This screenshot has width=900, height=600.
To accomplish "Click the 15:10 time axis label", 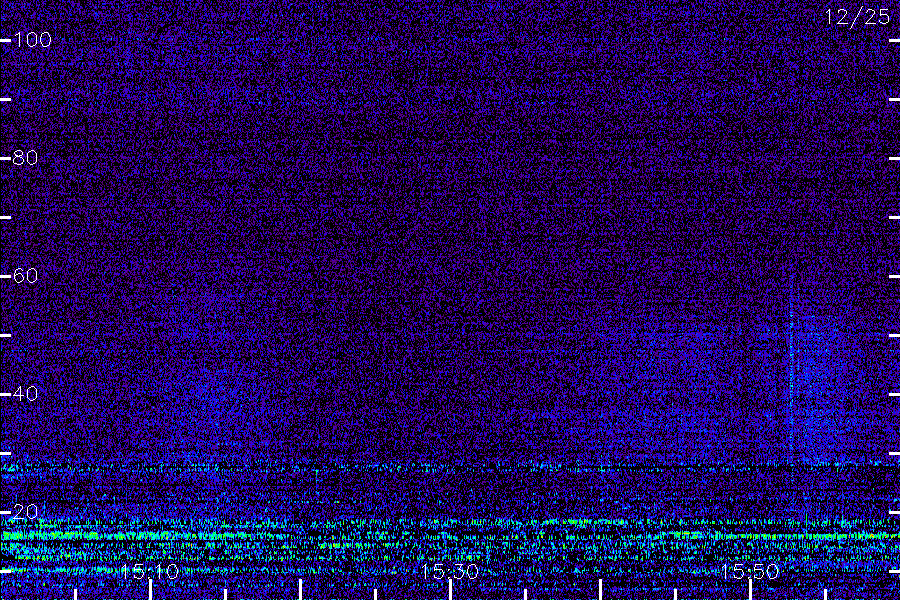I will click(x=150, y=571).
